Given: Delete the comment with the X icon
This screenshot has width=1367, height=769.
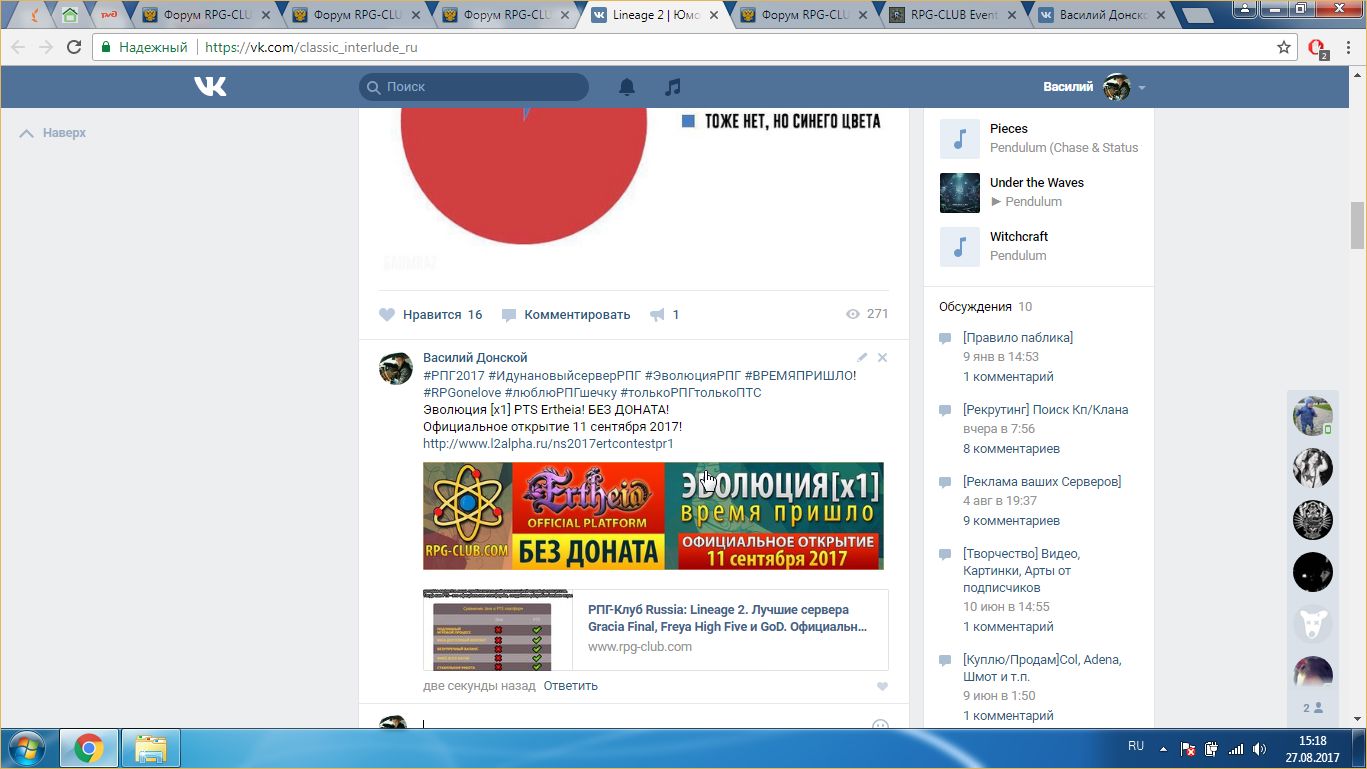Looking at the screenshot, I should (882, 357).
